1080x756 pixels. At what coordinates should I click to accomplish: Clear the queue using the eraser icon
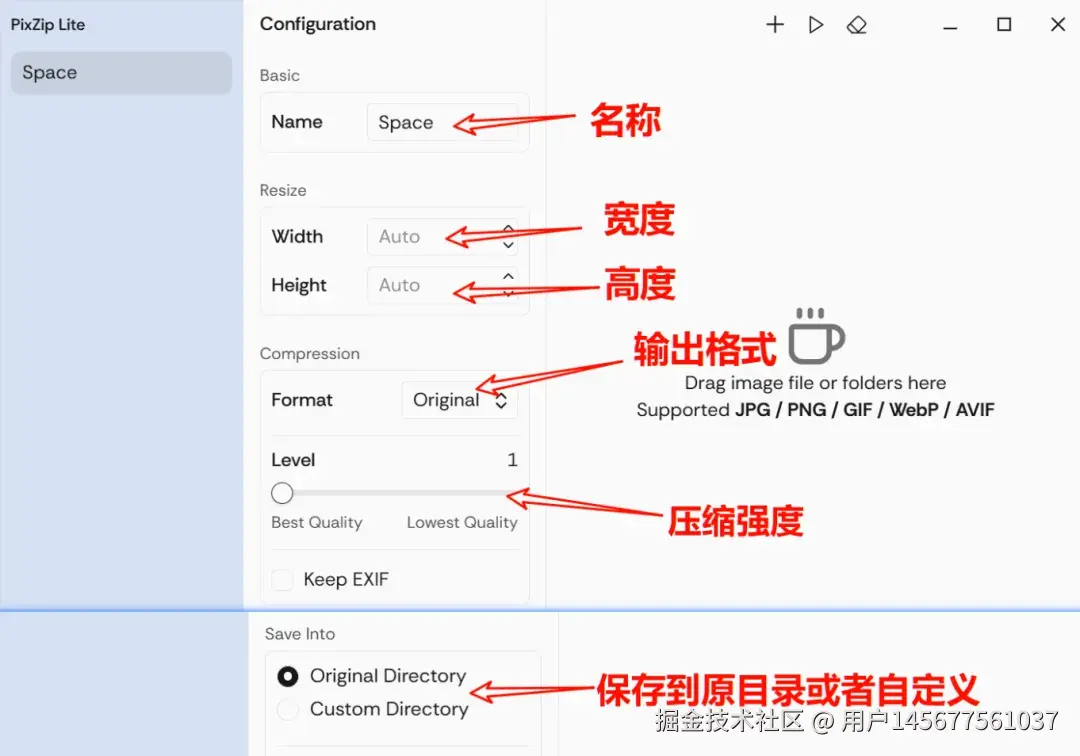(857, 25)
